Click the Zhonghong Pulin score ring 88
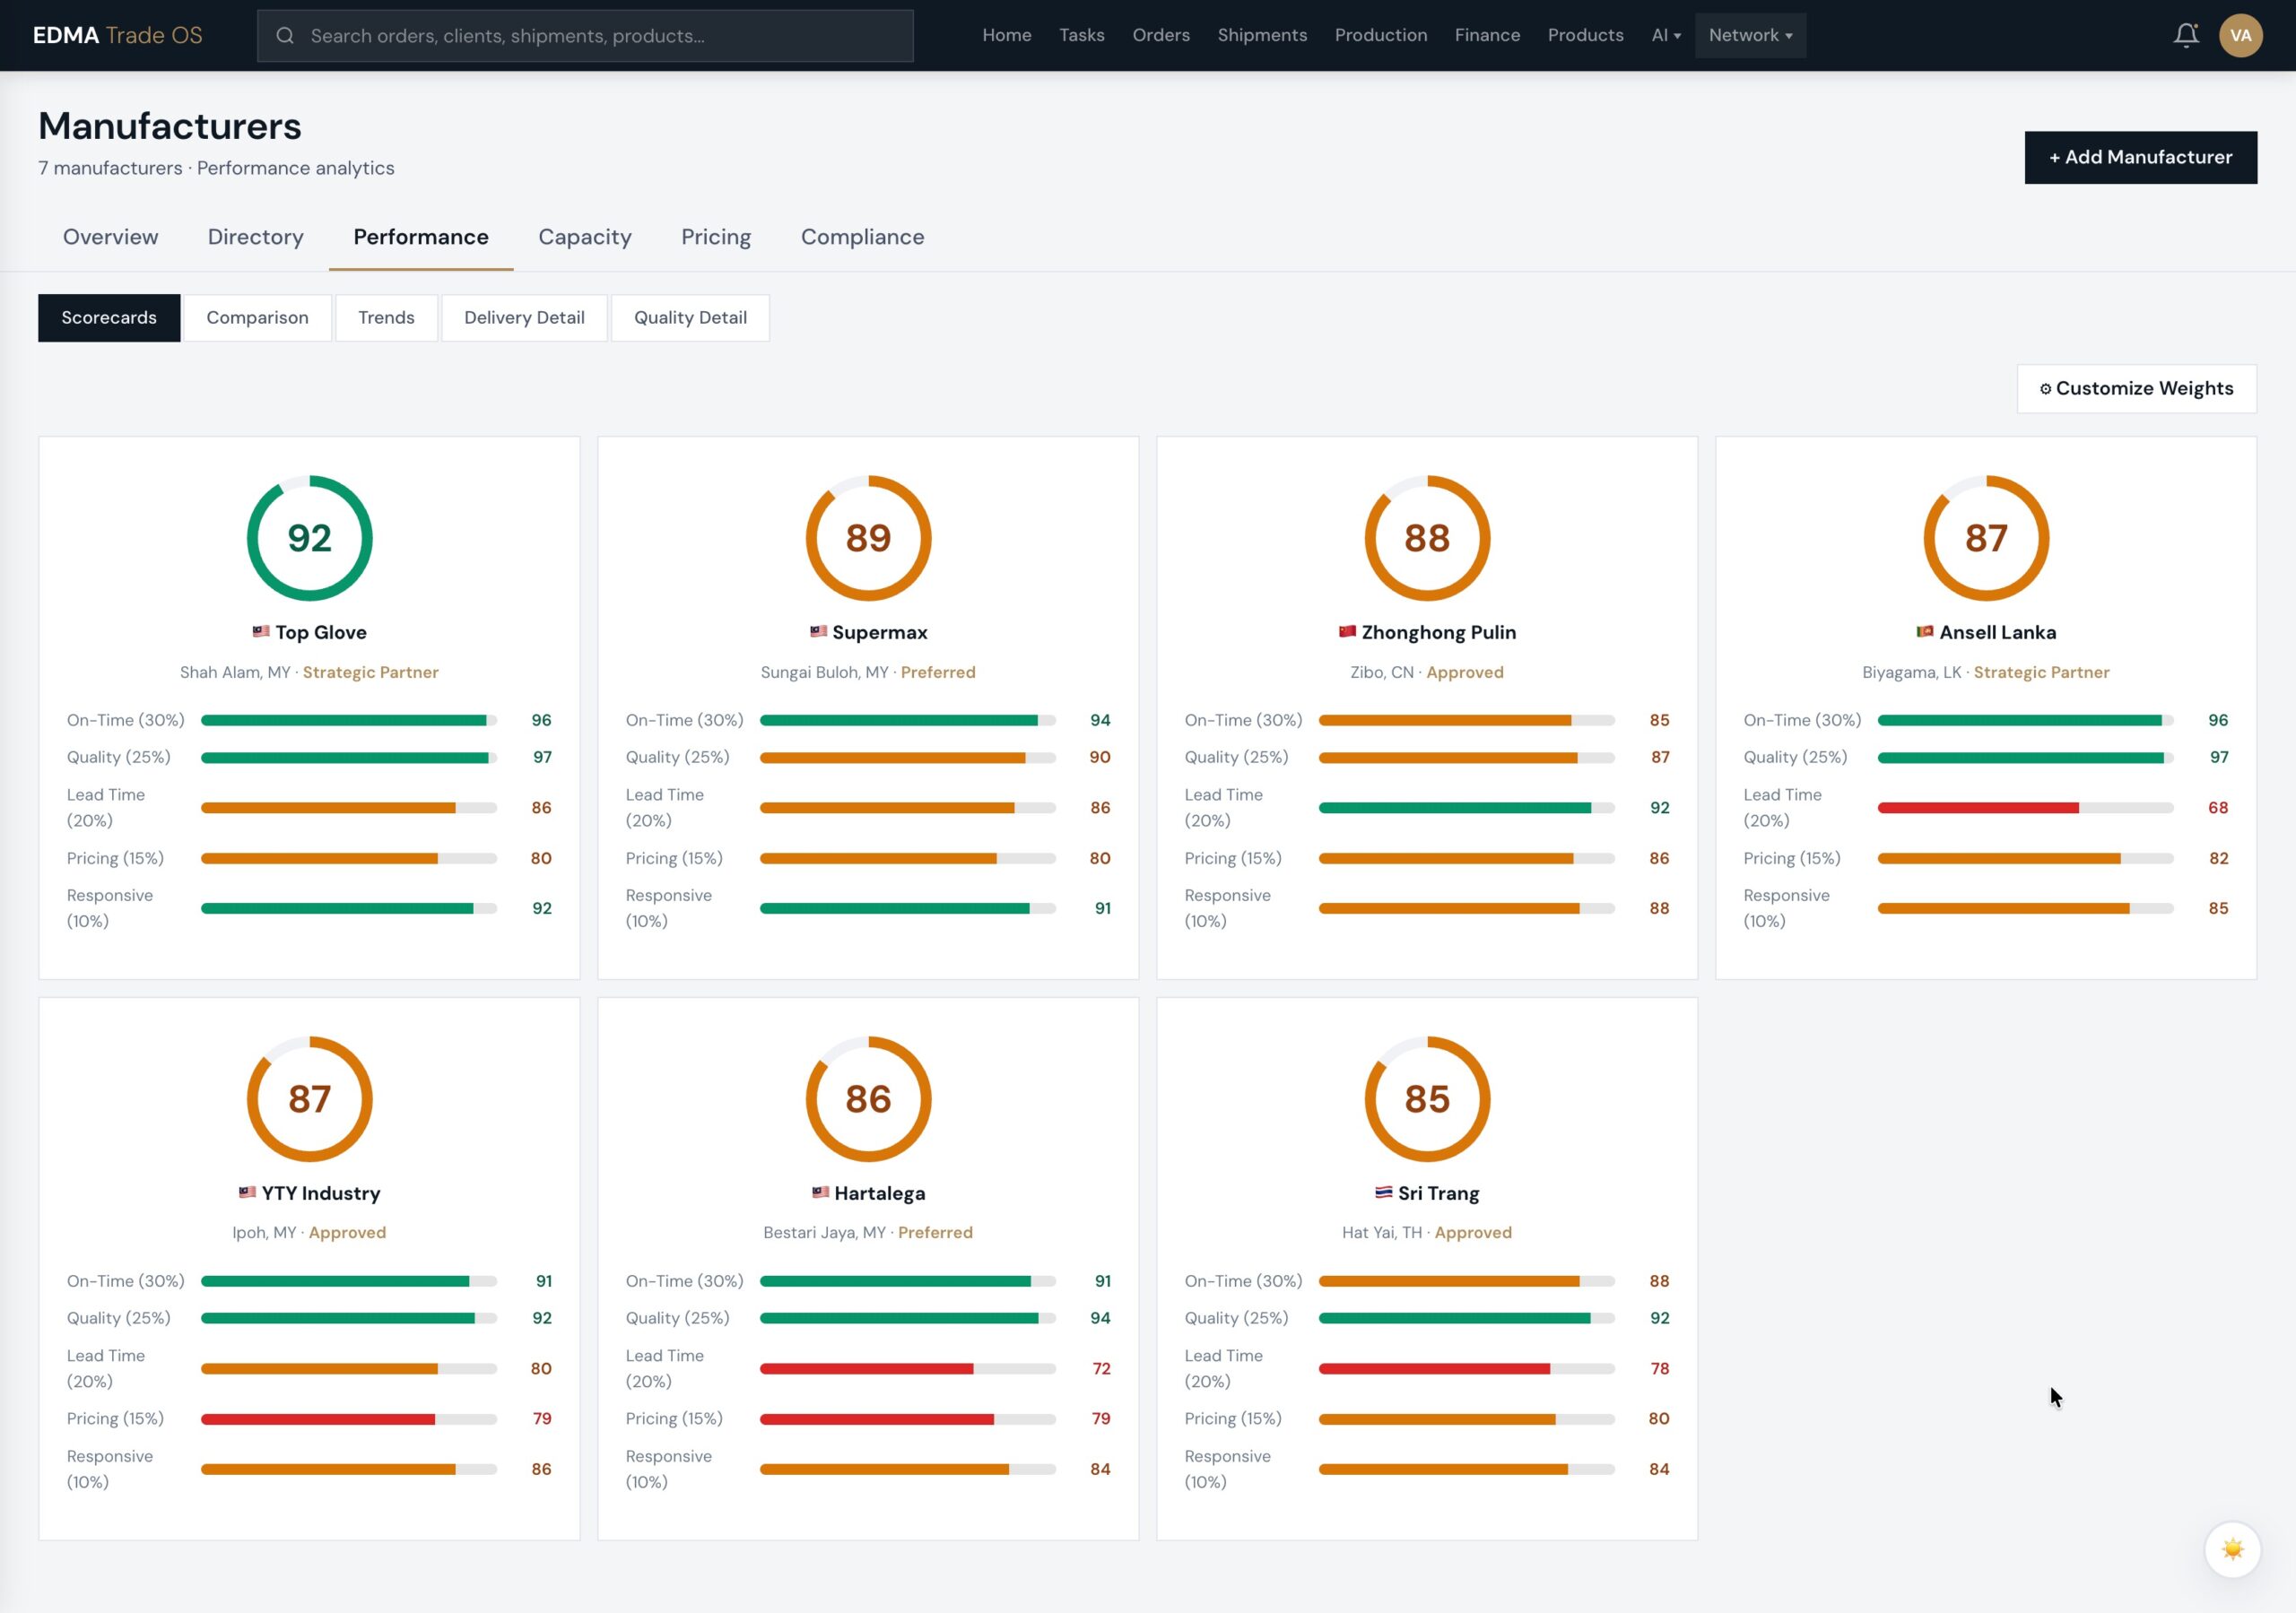The image size is (2296, 1613). (x=1427, y=538)
